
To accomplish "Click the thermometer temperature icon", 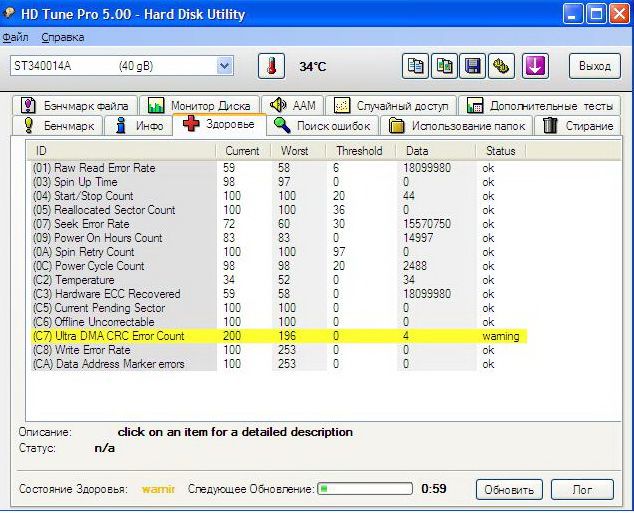I will click(x=271, y=66).
